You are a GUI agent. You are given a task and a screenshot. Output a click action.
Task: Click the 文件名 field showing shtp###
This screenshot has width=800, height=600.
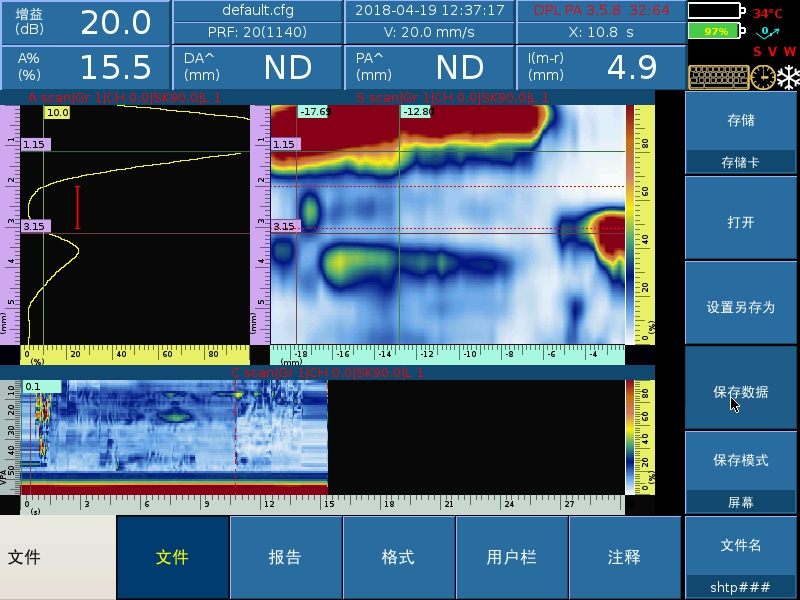pos(740,557)
